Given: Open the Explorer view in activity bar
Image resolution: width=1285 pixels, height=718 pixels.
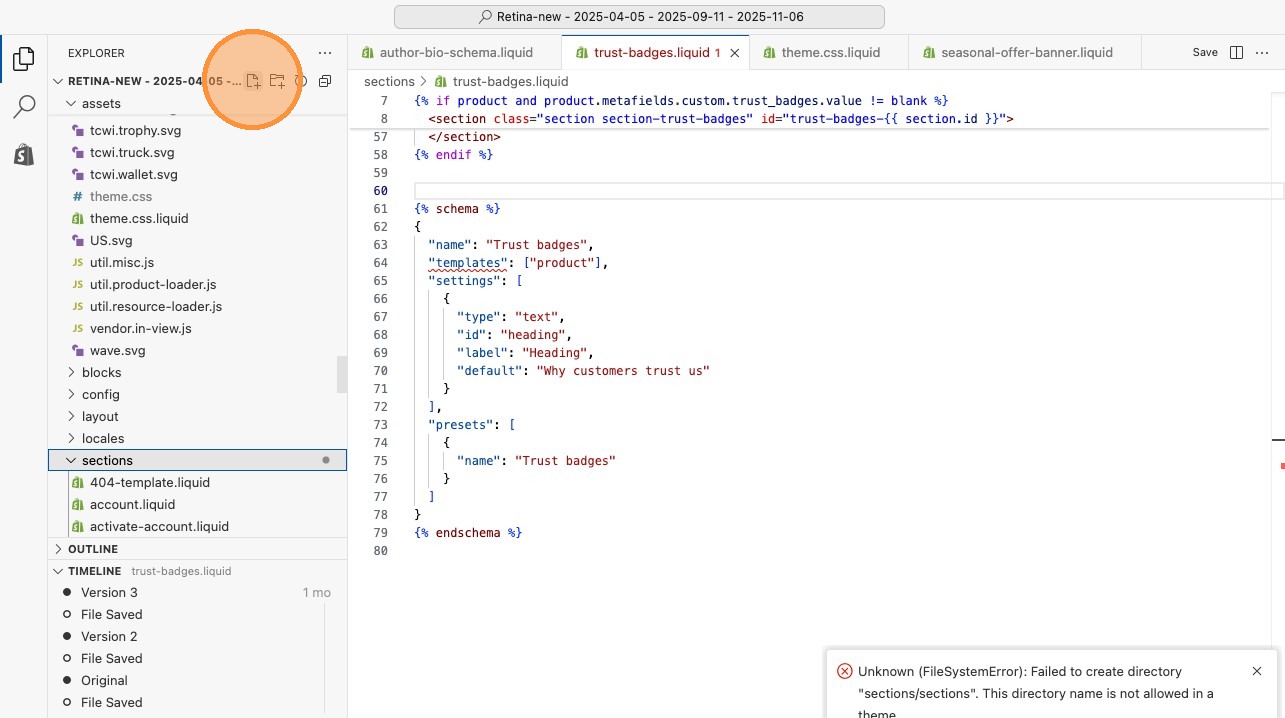Looking at the screenshot, I should [x=24, y=59].
